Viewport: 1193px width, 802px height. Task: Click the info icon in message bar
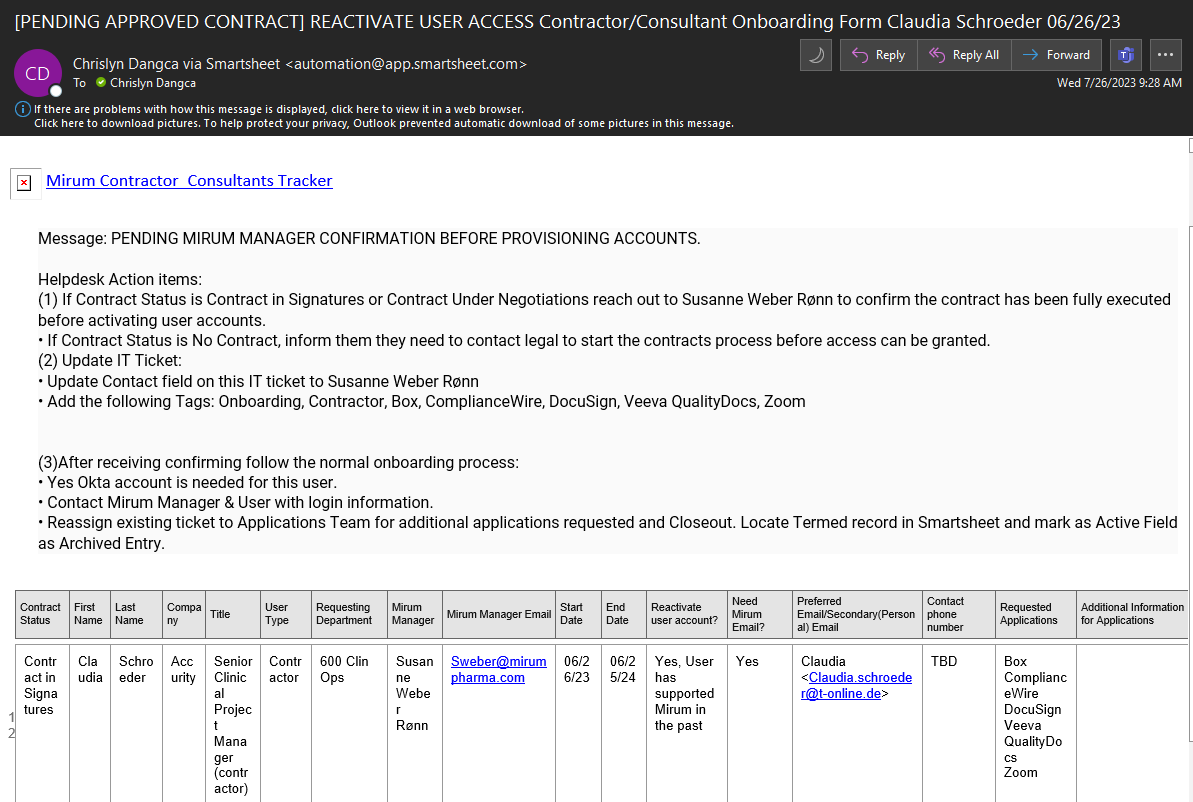pos(23,110)
